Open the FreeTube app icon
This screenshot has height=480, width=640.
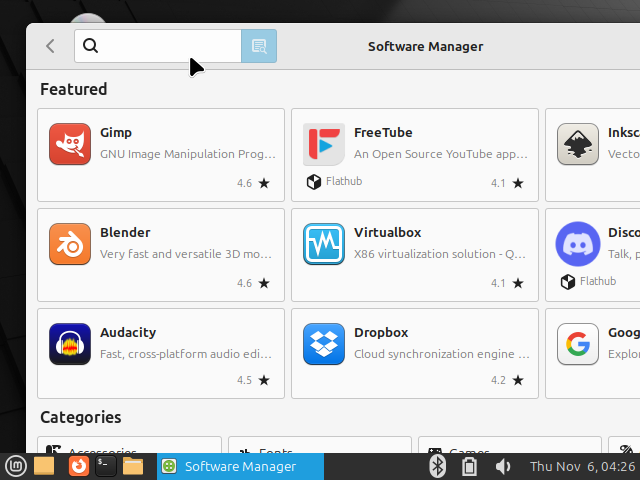324,144
